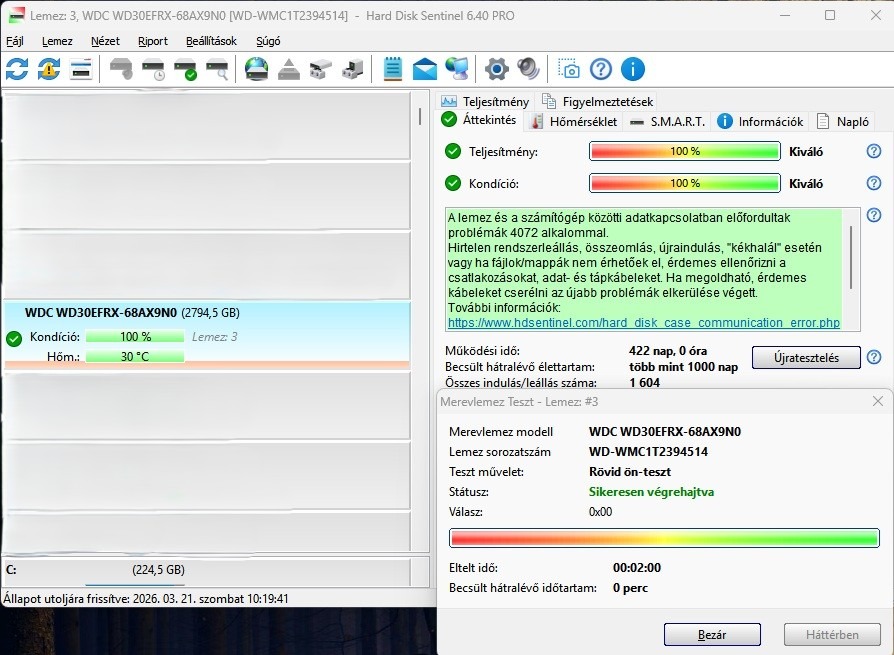Click the 30 °C temperature bar
Viewport: 894px width, 655px height.
pyautogui.click(x=135, y=357)
